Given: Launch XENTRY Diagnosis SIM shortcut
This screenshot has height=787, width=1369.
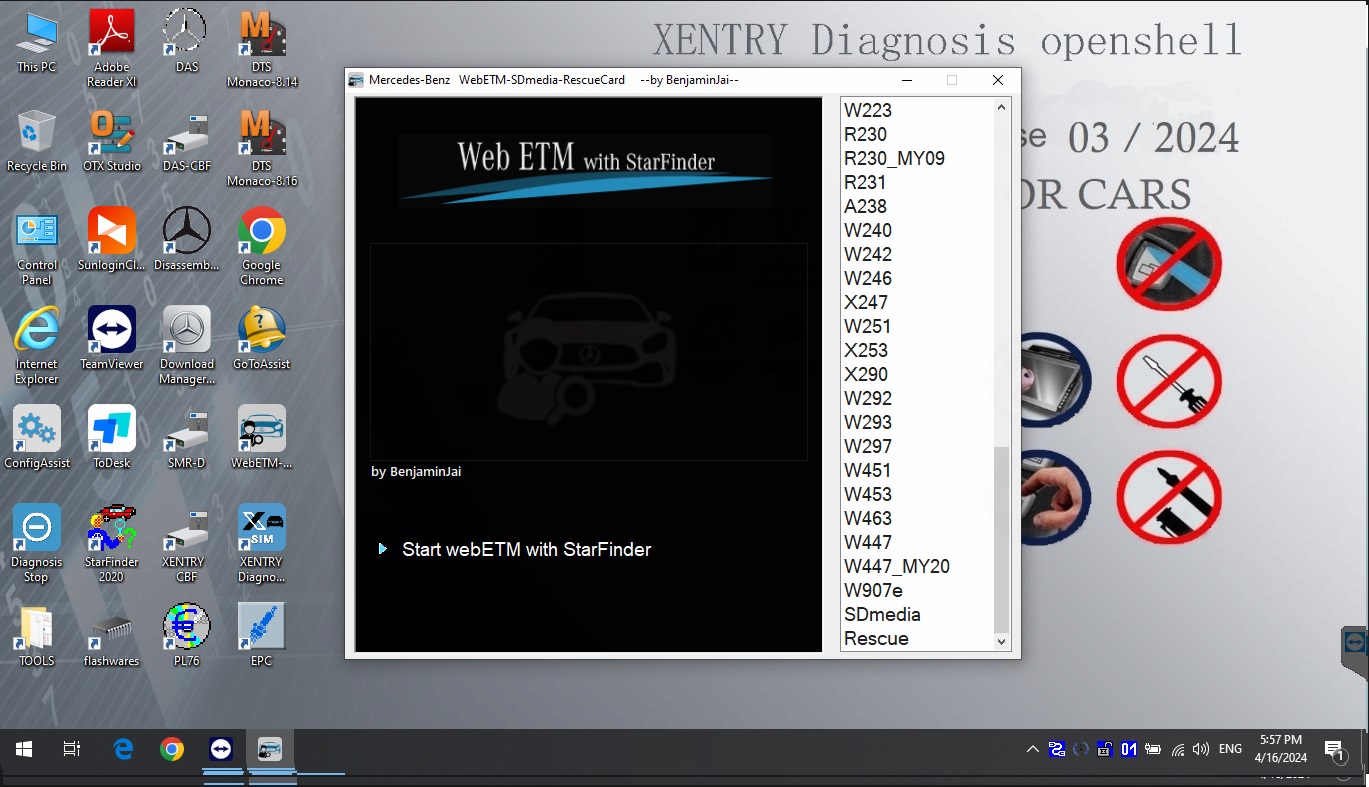Looking at the screenshot, I should (262, 543).
